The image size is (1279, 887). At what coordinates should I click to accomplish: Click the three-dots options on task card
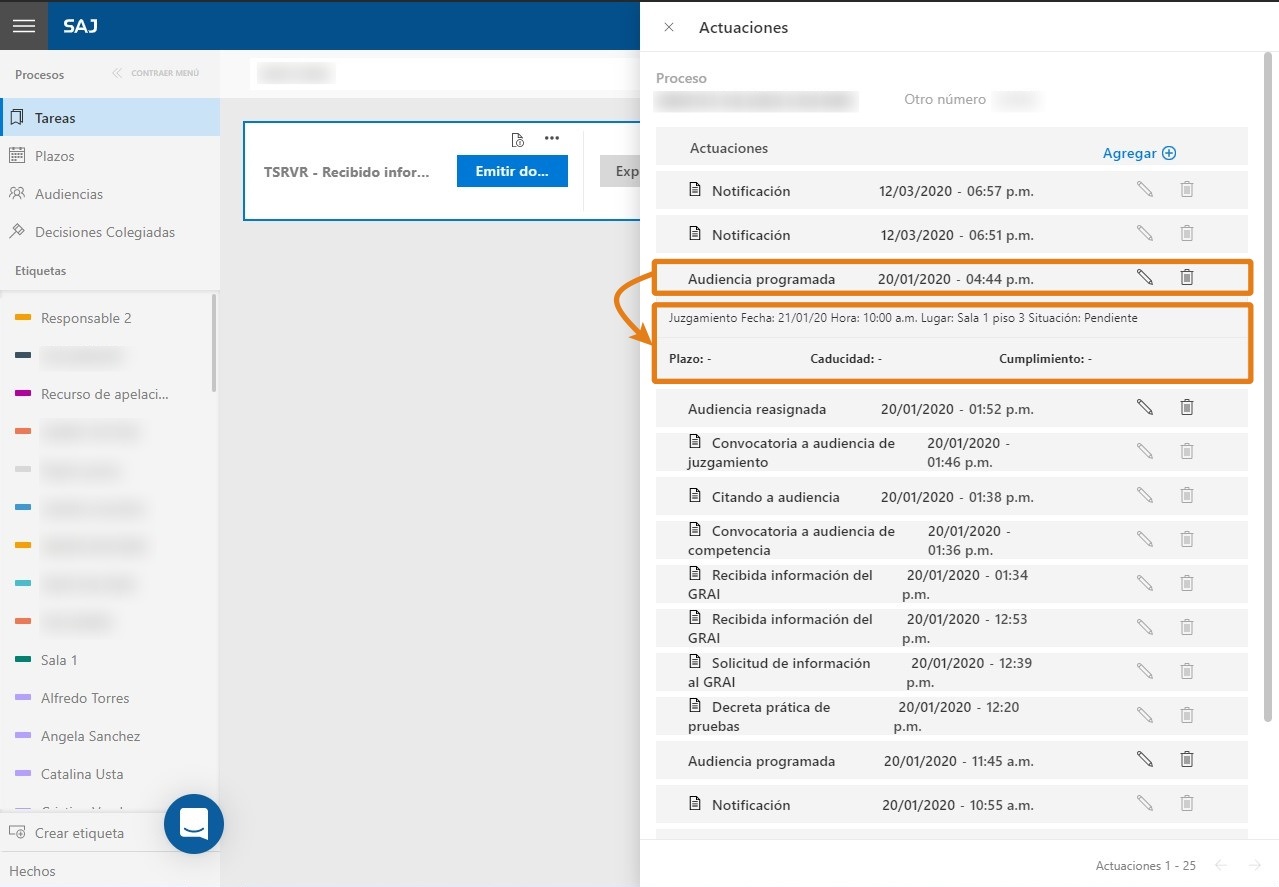coord(552,138)
